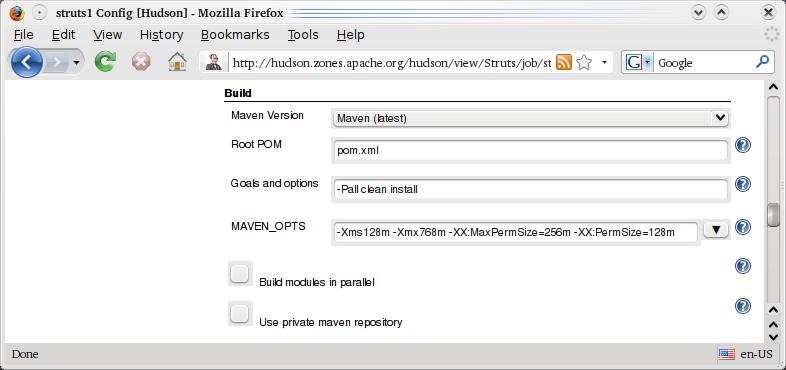Open the Tools menu
Viewport: 786px width, 370px height.
[x=303, y=35]
